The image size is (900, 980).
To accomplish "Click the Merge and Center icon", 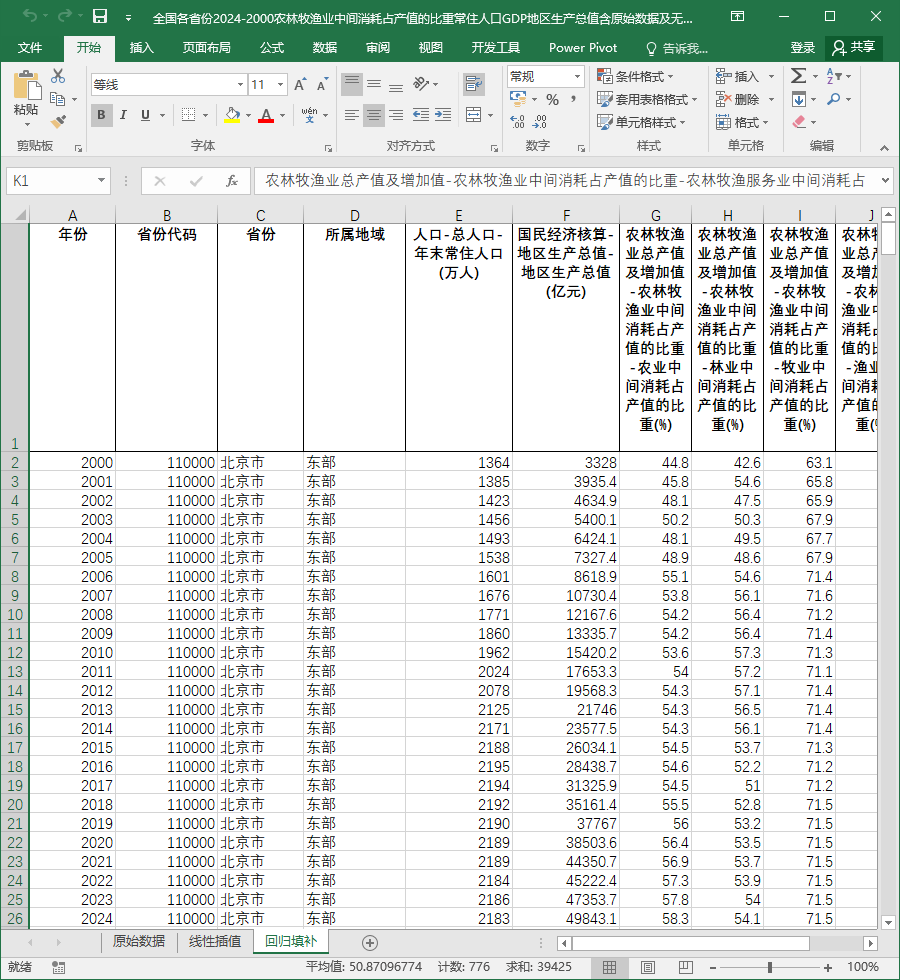I will coord(474,115).
